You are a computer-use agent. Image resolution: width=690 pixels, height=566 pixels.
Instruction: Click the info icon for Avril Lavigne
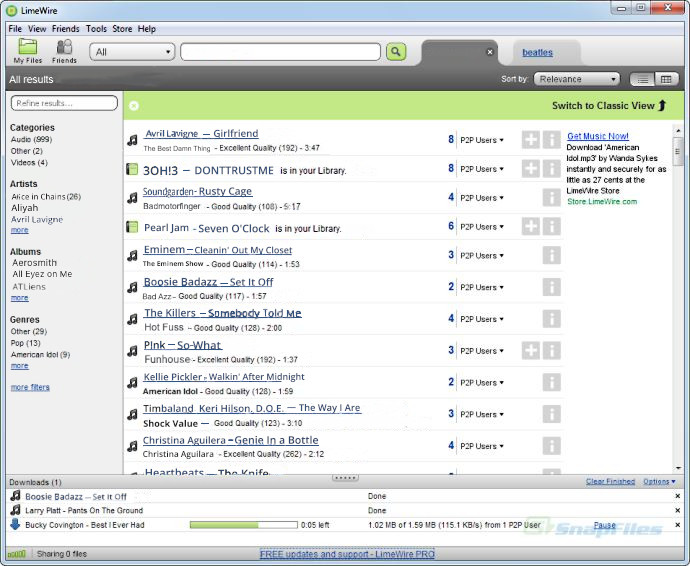[551, 140]
